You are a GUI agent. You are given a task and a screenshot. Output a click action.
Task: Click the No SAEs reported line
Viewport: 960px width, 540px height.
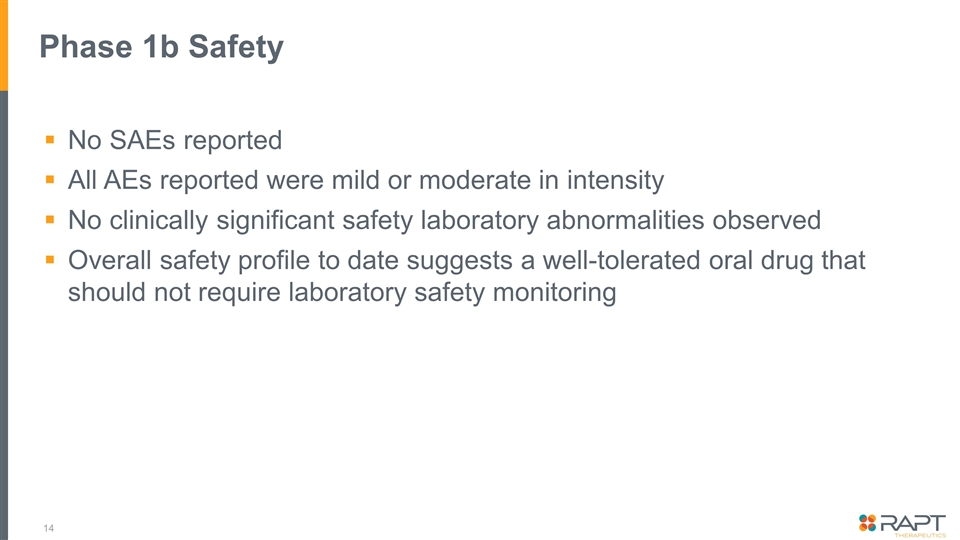pos(175,140)
